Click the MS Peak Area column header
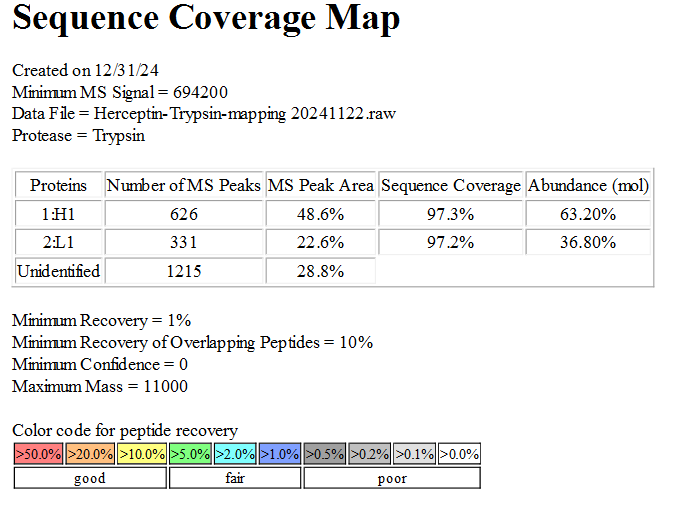This screenshot has width=697, height=511. (321, 185)
